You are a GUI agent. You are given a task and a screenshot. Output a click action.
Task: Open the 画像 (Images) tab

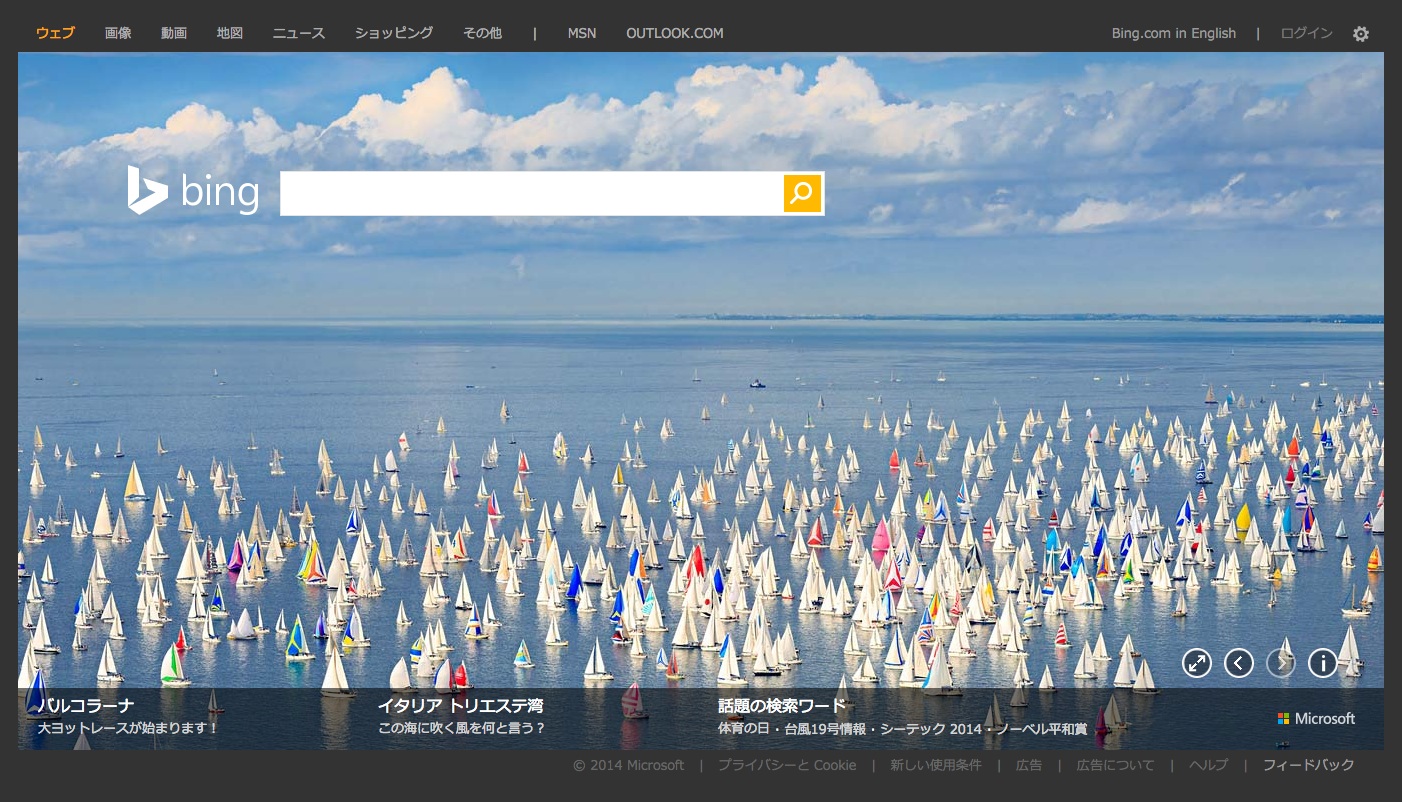pos(118,33)
